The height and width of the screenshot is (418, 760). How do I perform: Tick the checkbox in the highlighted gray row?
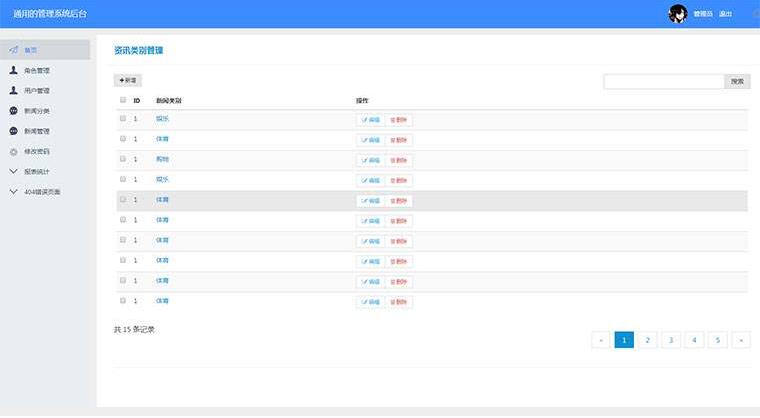coord(123,199)
